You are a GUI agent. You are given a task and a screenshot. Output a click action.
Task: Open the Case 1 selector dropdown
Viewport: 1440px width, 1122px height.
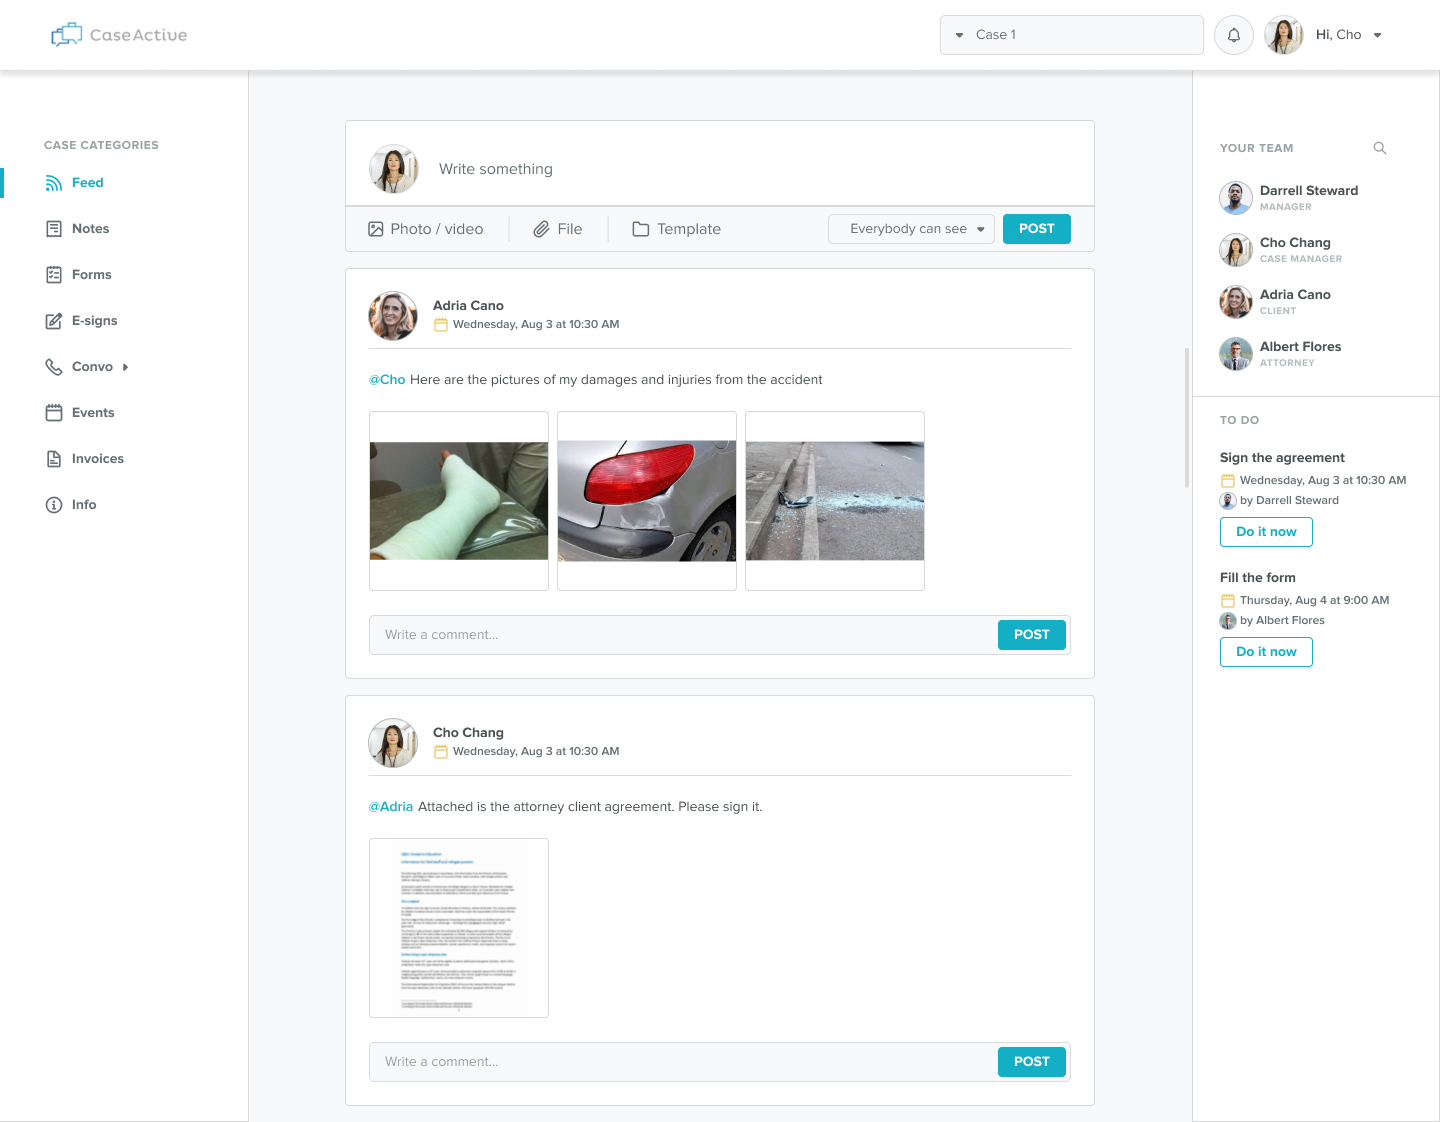[1070, 35]
